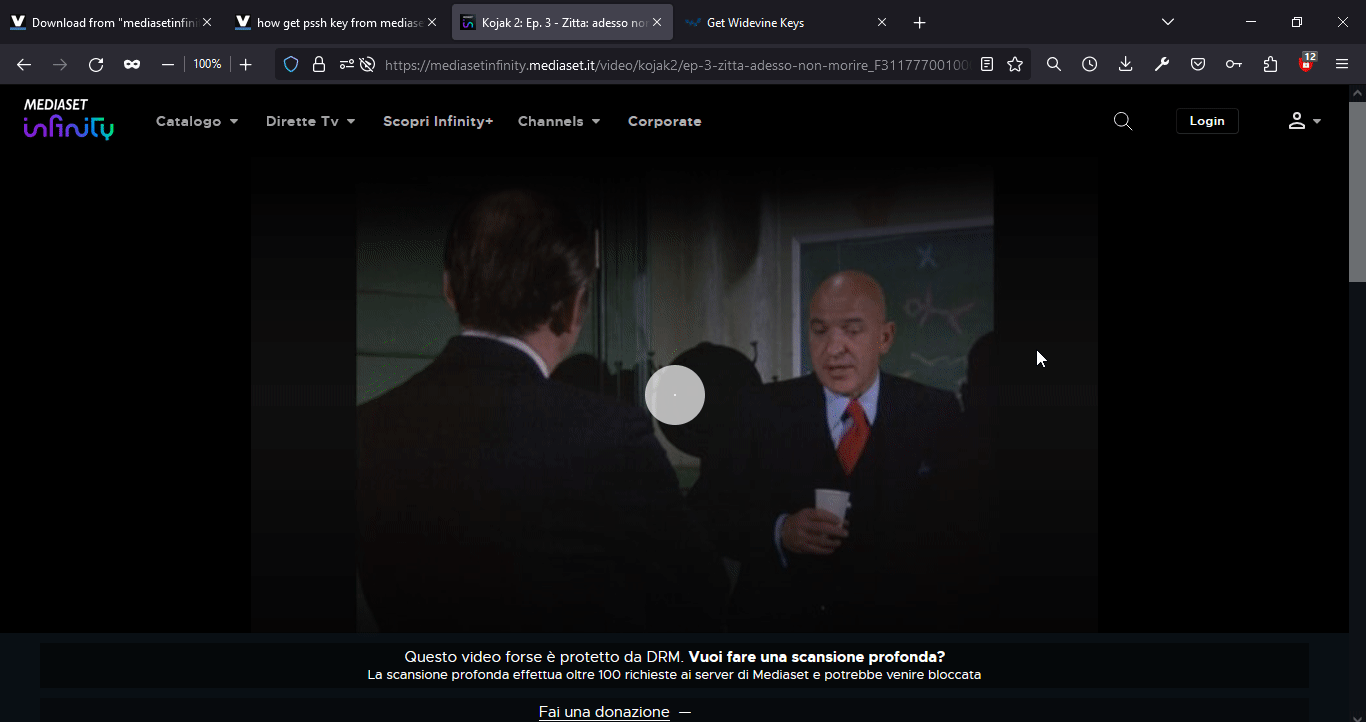Click the video player loading spinner

(675, 395)
